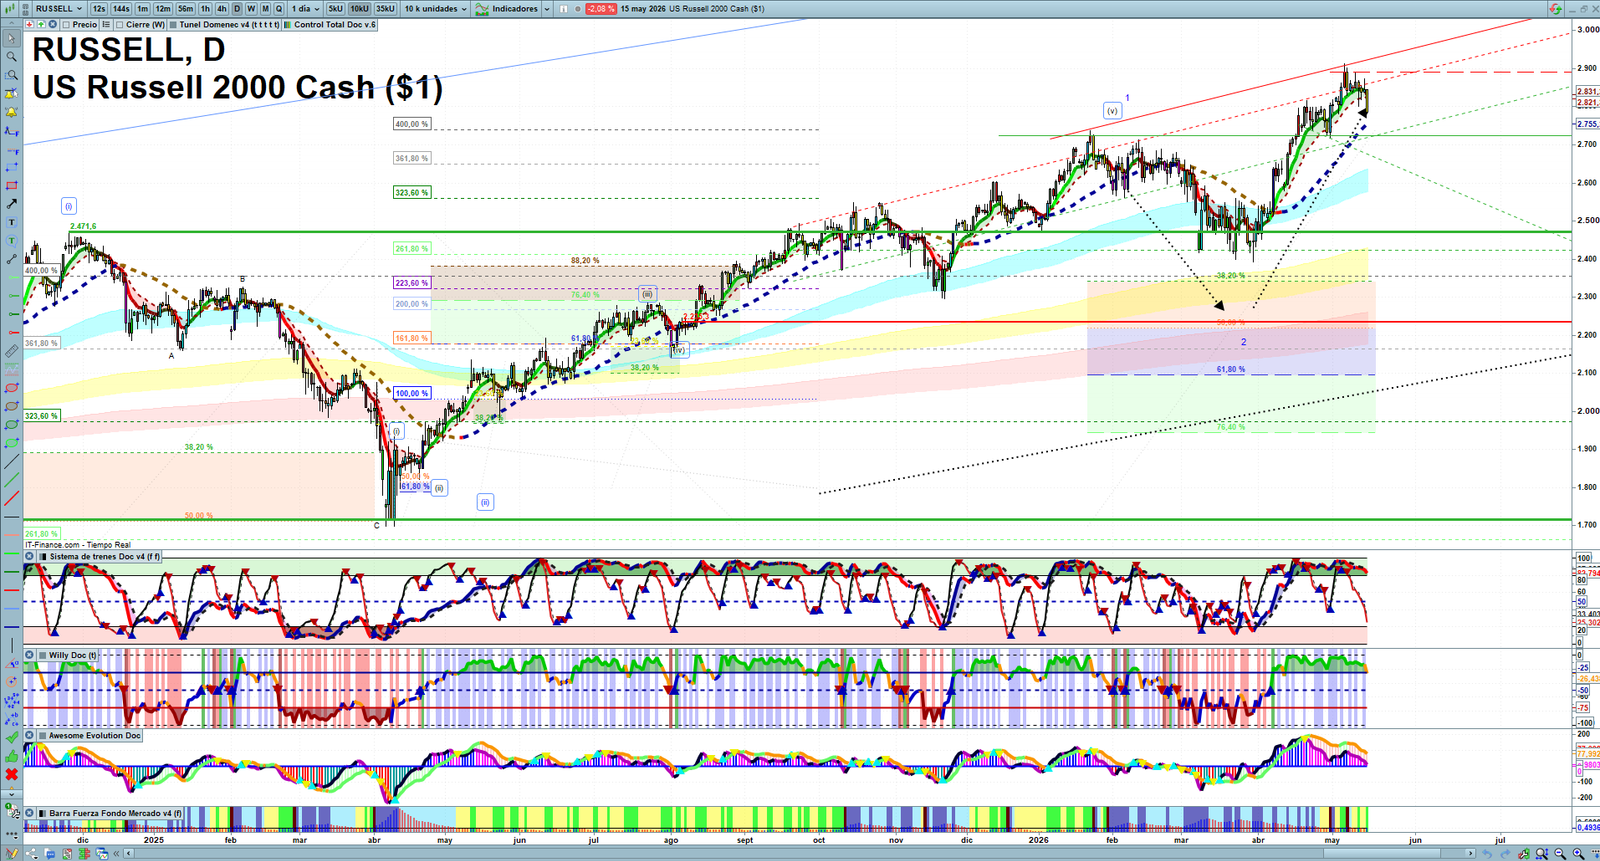Toggle the Precio checkbox
1600x861 pixels.
[66, 24]
